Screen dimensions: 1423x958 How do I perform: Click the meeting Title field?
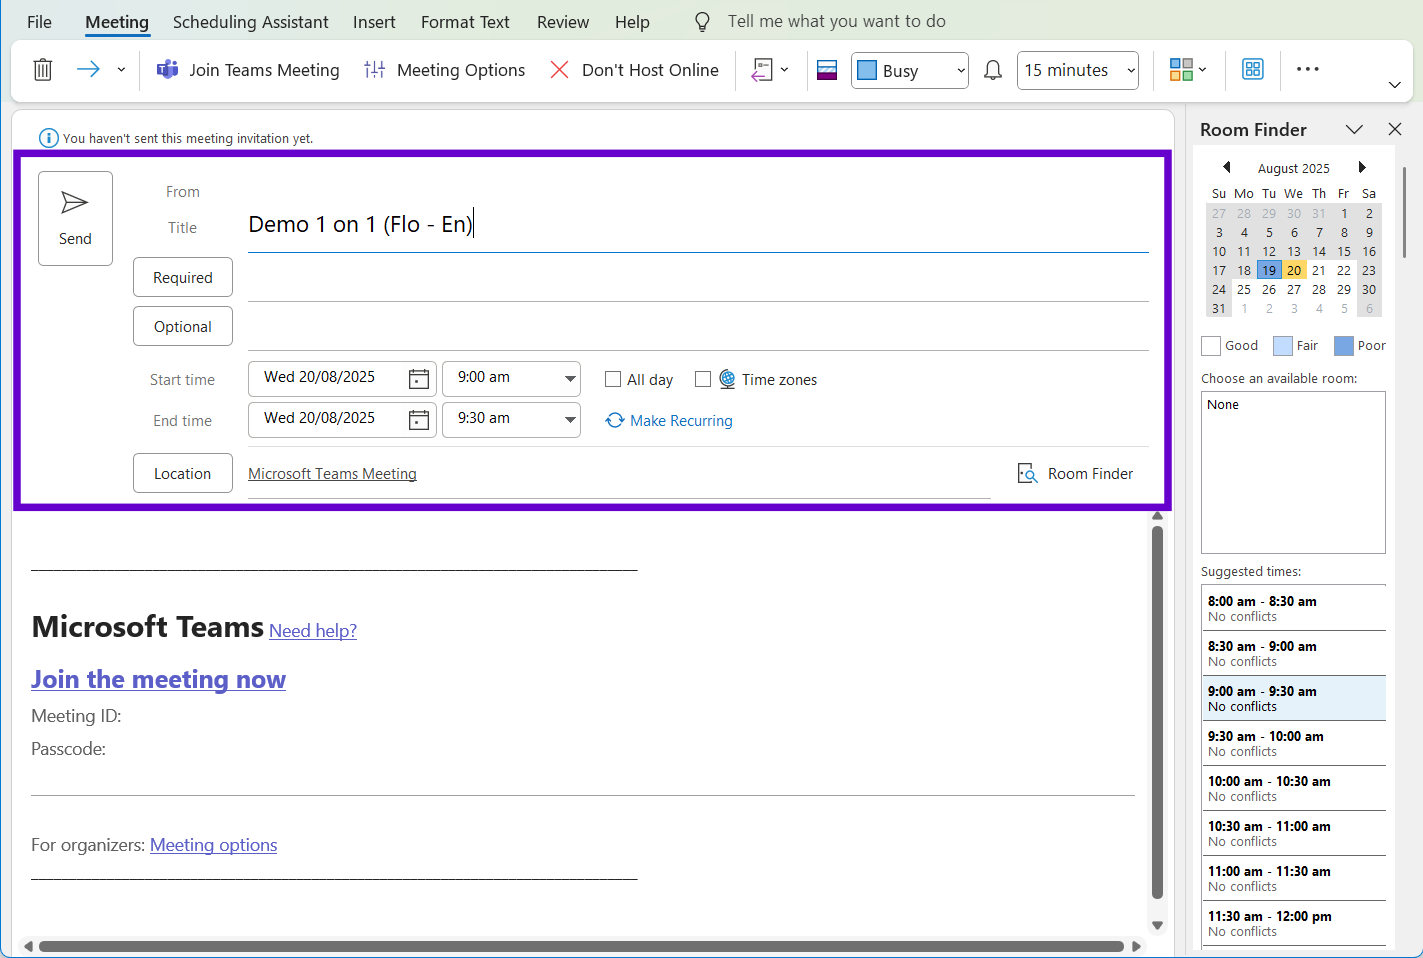pos(698,225)
